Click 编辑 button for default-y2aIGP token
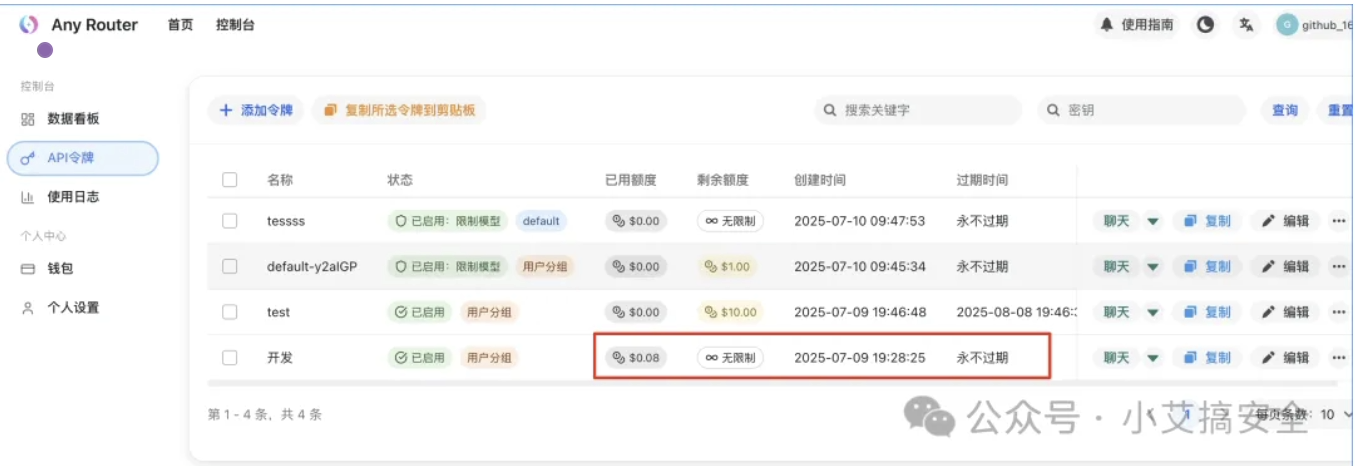1360x466 pixels. point(1285,267)
